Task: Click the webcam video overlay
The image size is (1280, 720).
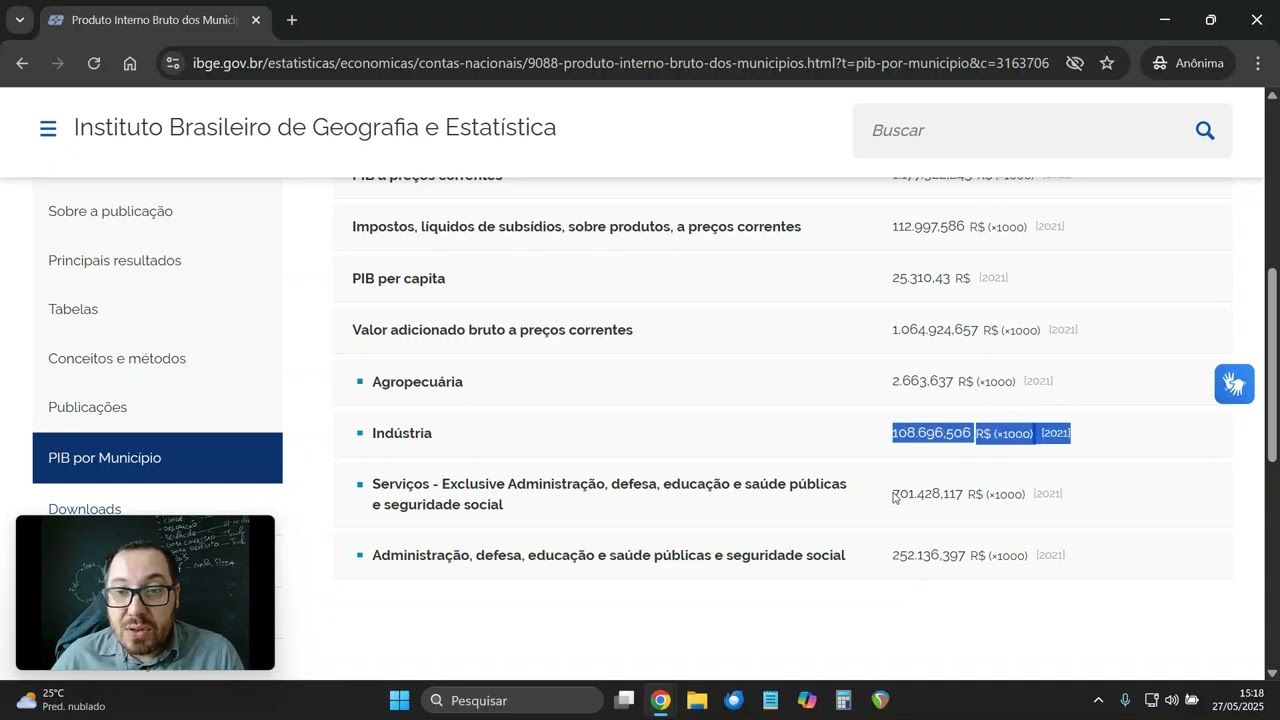Action: pyautogui.click(x=145, y=592)
